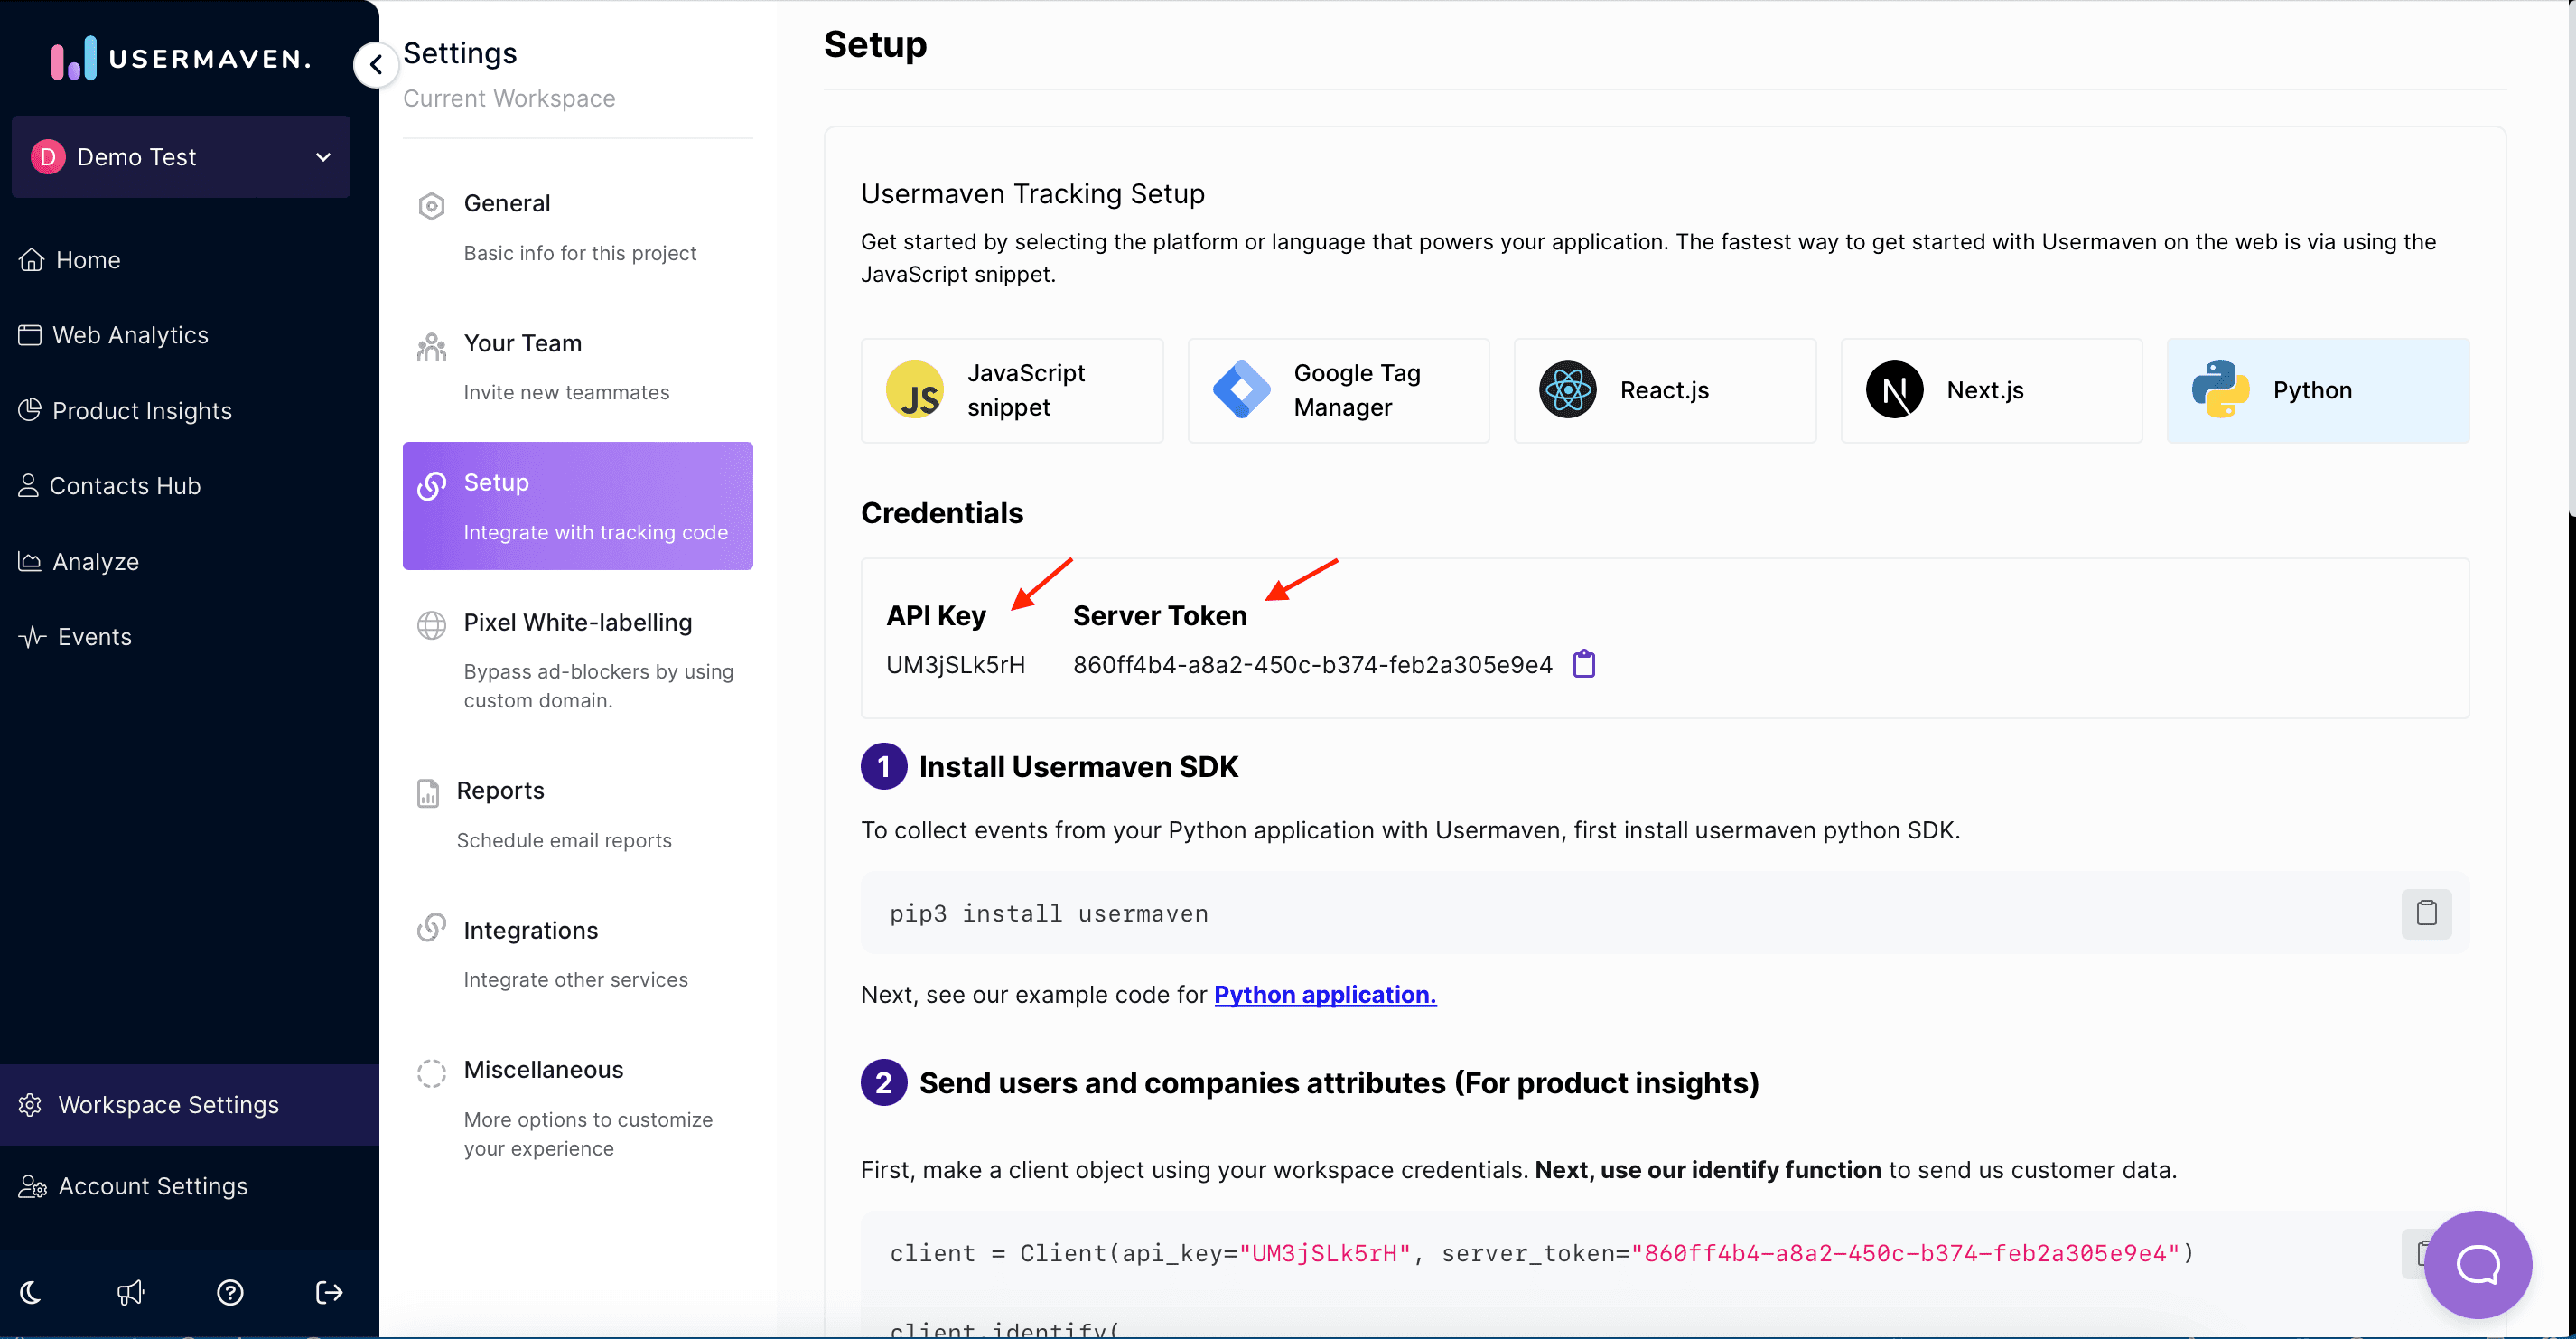Click the React atom icon

pyautogui.click(x=1568, y=390)
